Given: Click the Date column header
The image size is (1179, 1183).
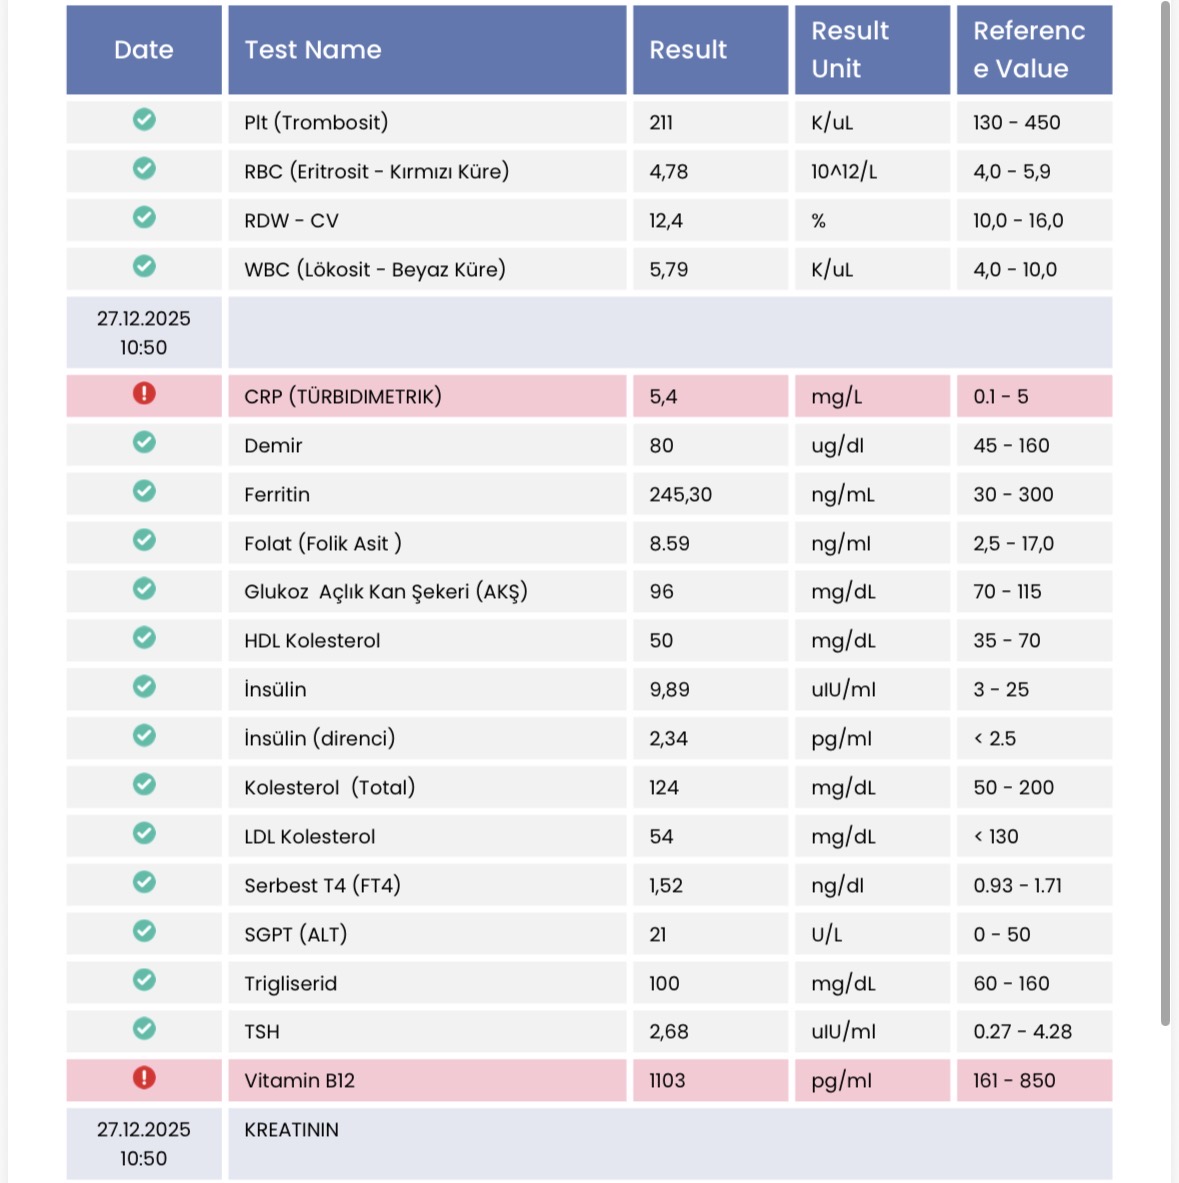Looking at the screenshot, I should pyautogui.click(x=144, y=50).
